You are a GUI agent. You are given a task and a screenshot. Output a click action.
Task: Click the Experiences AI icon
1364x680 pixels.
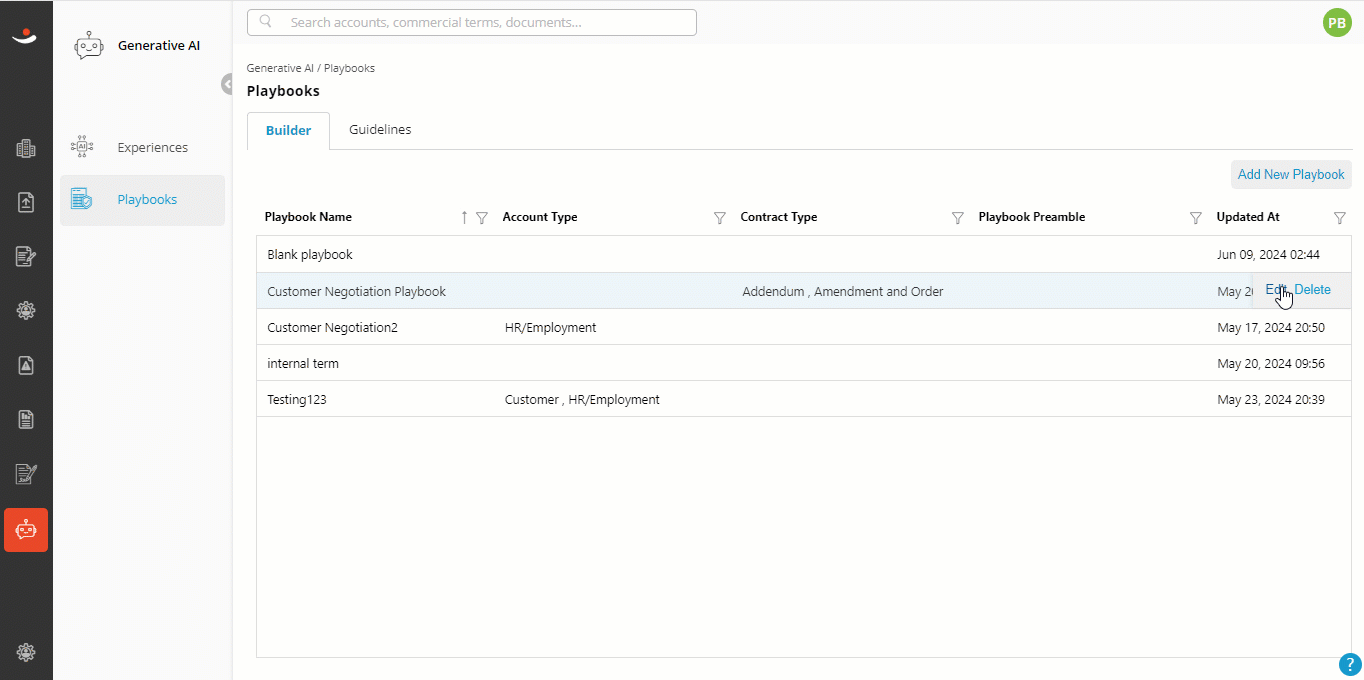(x=82, y=147)
